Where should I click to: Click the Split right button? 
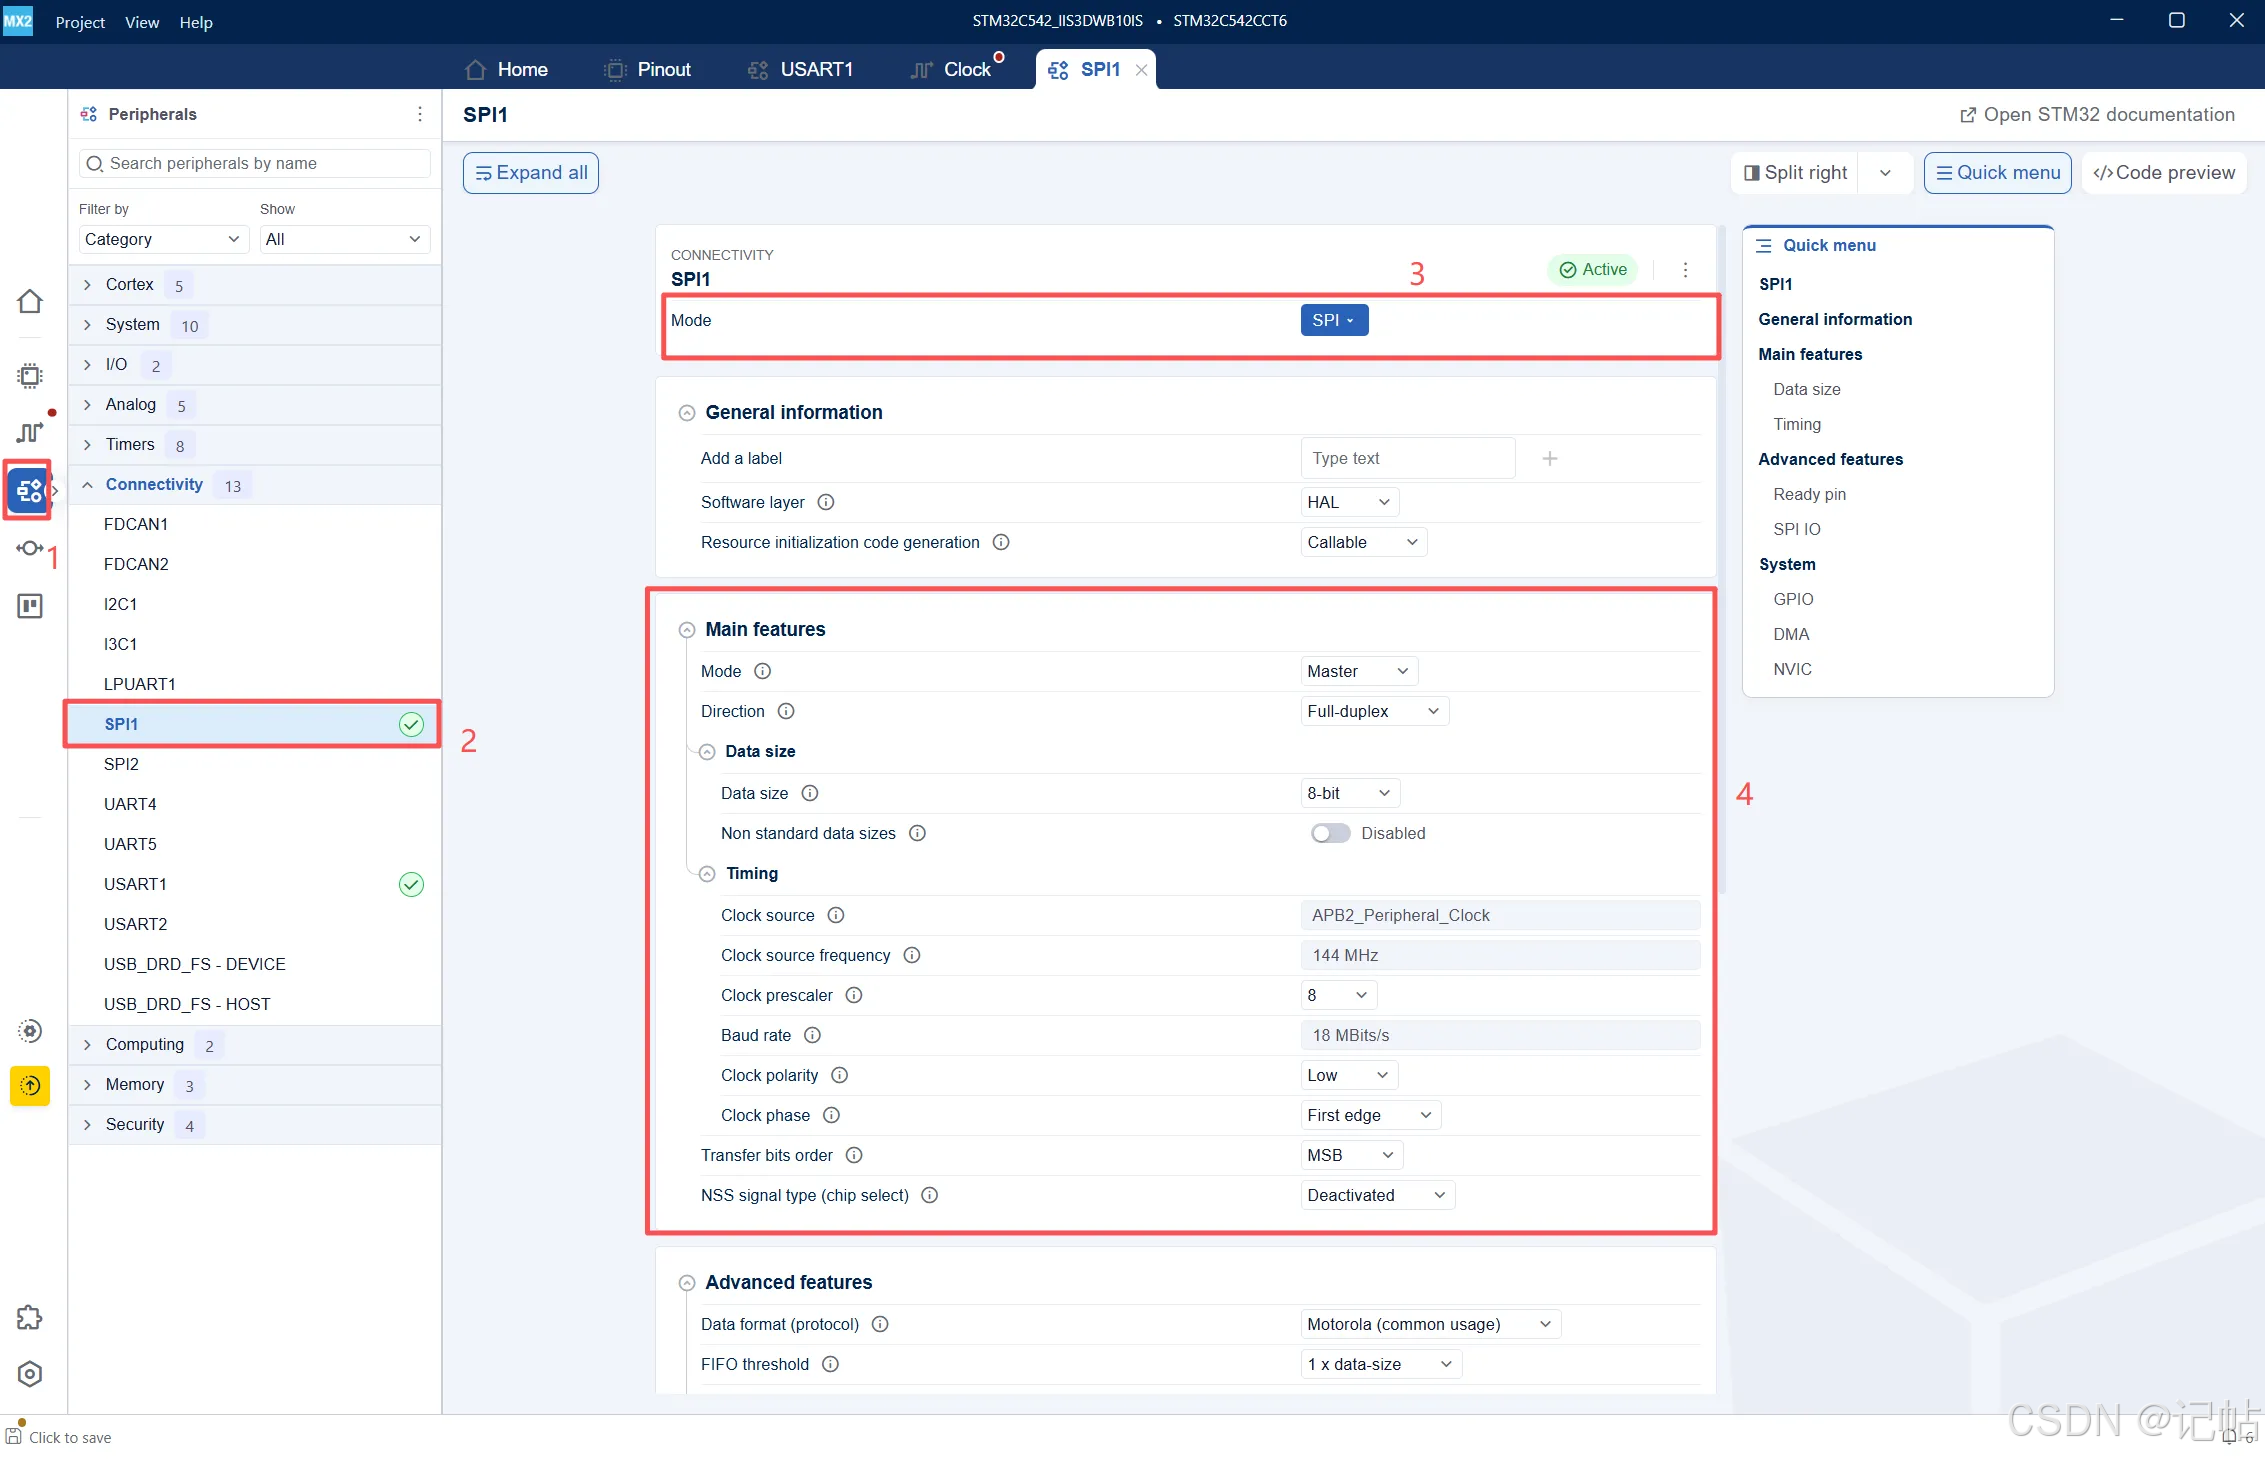1795,172
